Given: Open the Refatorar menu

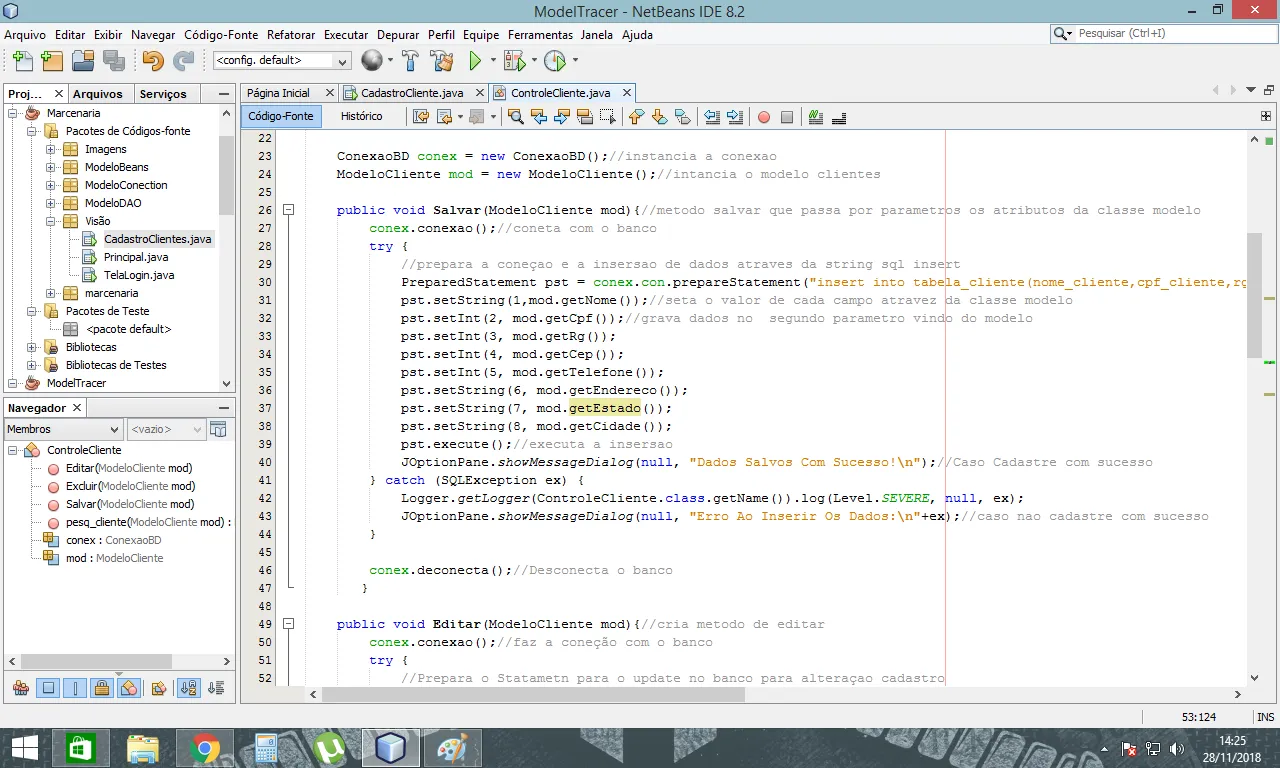Looking at the screenshot, I should (291, 34).
